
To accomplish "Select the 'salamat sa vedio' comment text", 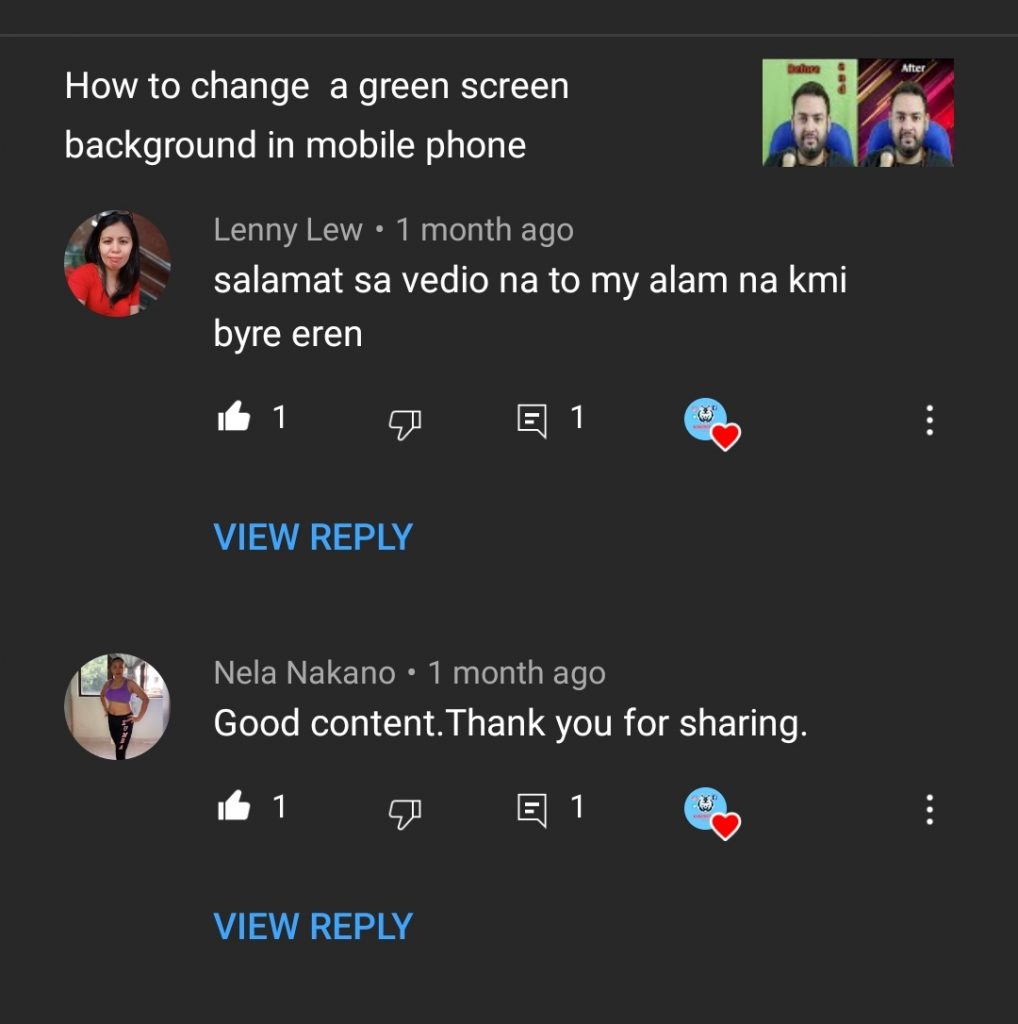I will coord(529,306).
